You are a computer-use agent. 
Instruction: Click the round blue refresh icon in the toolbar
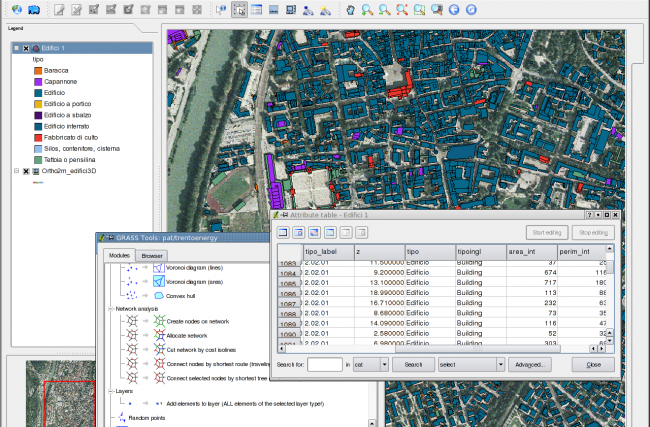tap(471, 10)
